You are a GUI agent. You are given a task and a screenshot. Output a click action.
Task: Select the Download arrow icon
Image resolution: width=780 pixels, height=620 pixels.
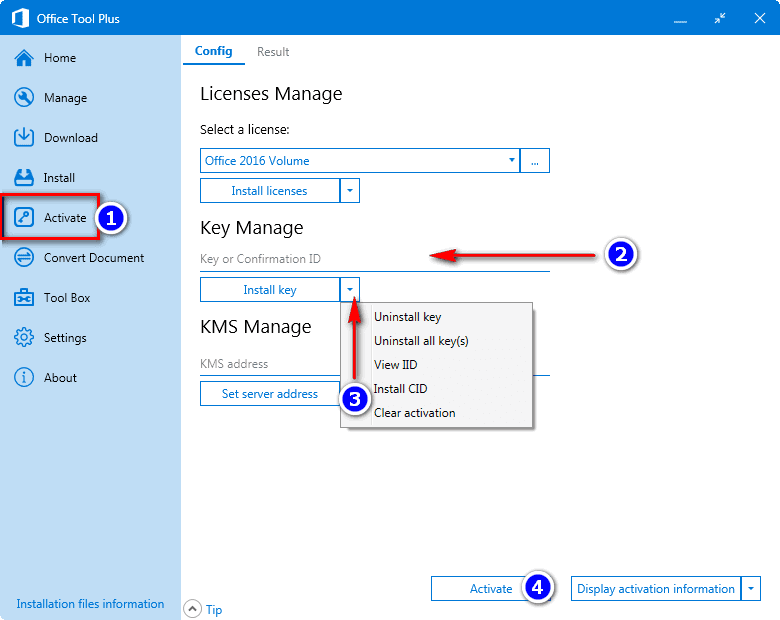24,137
